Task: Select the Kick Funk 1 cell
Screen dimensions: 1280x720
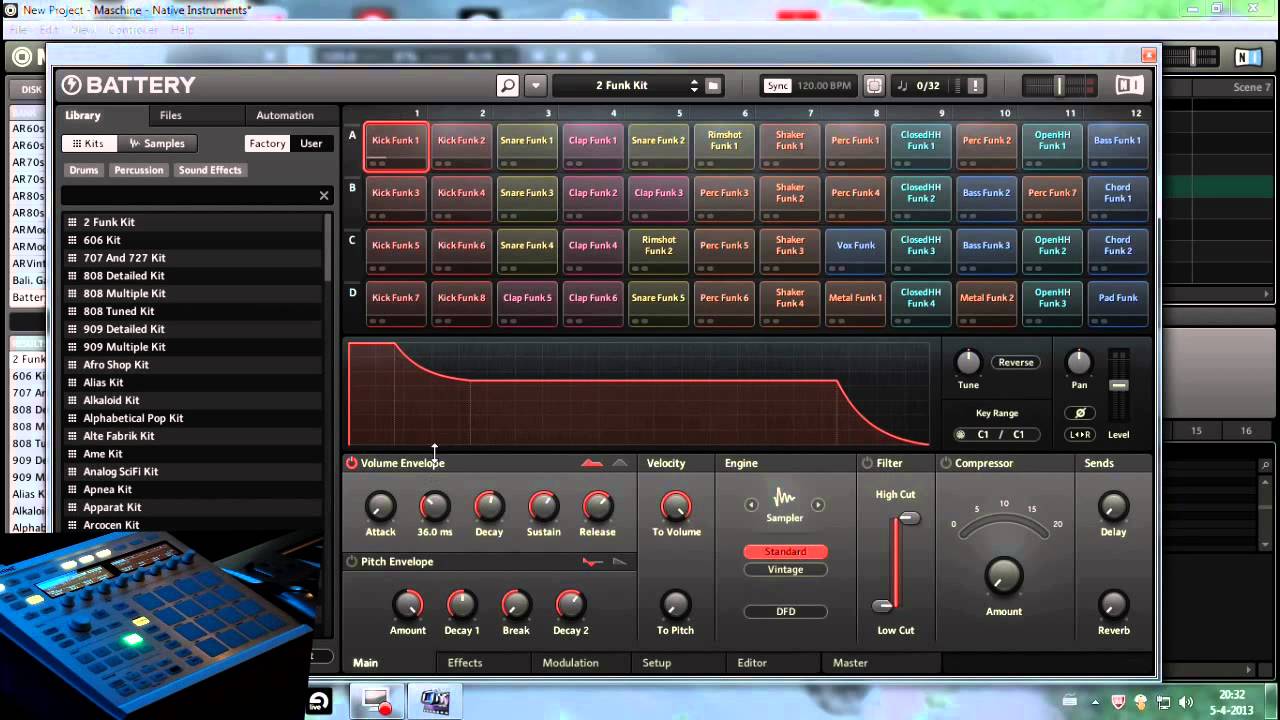Action: click(396, 146)
